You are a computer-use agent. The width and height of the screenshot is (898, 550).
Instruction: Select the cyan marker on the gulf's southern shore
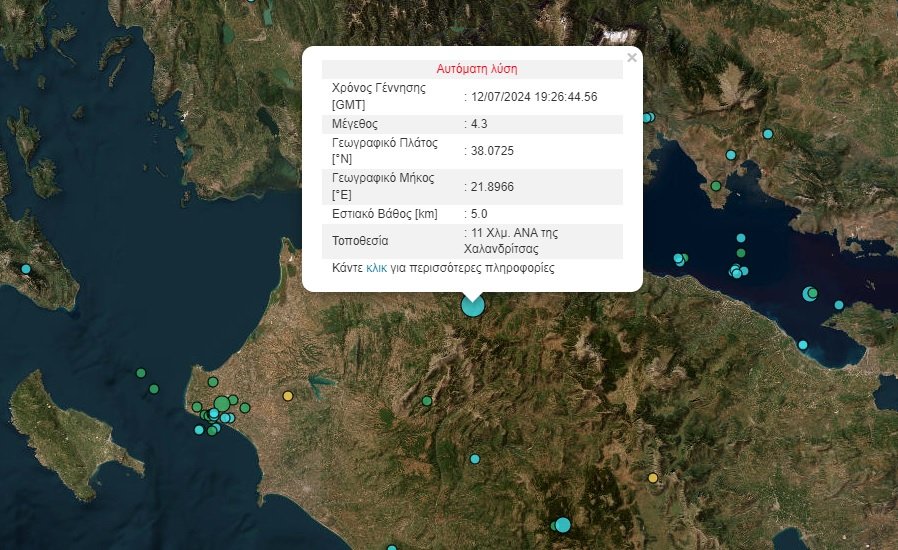[803, 345]
